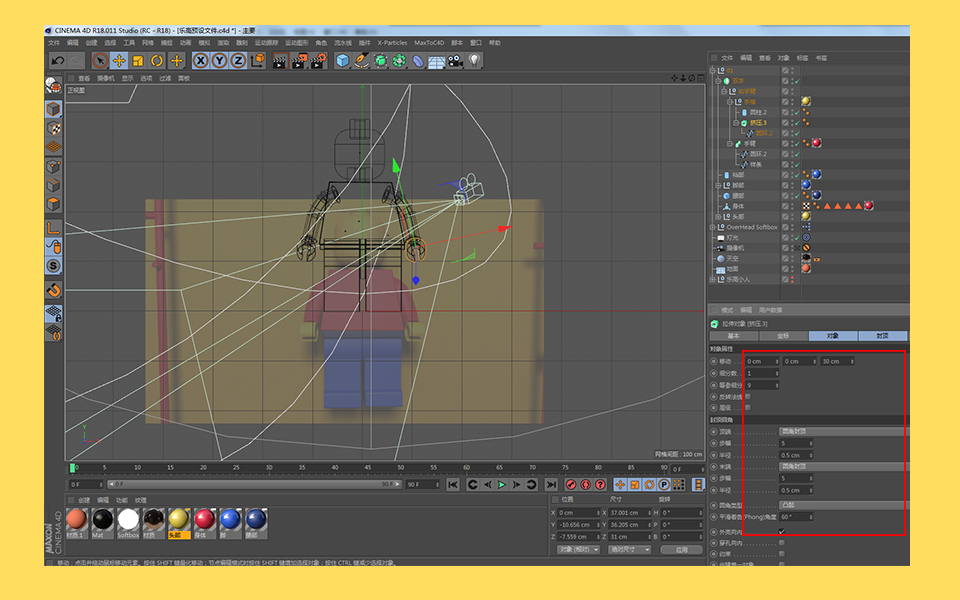Enable Points mode
The height and width of the screenshot is (600, 960).
(x=54, y=167)
